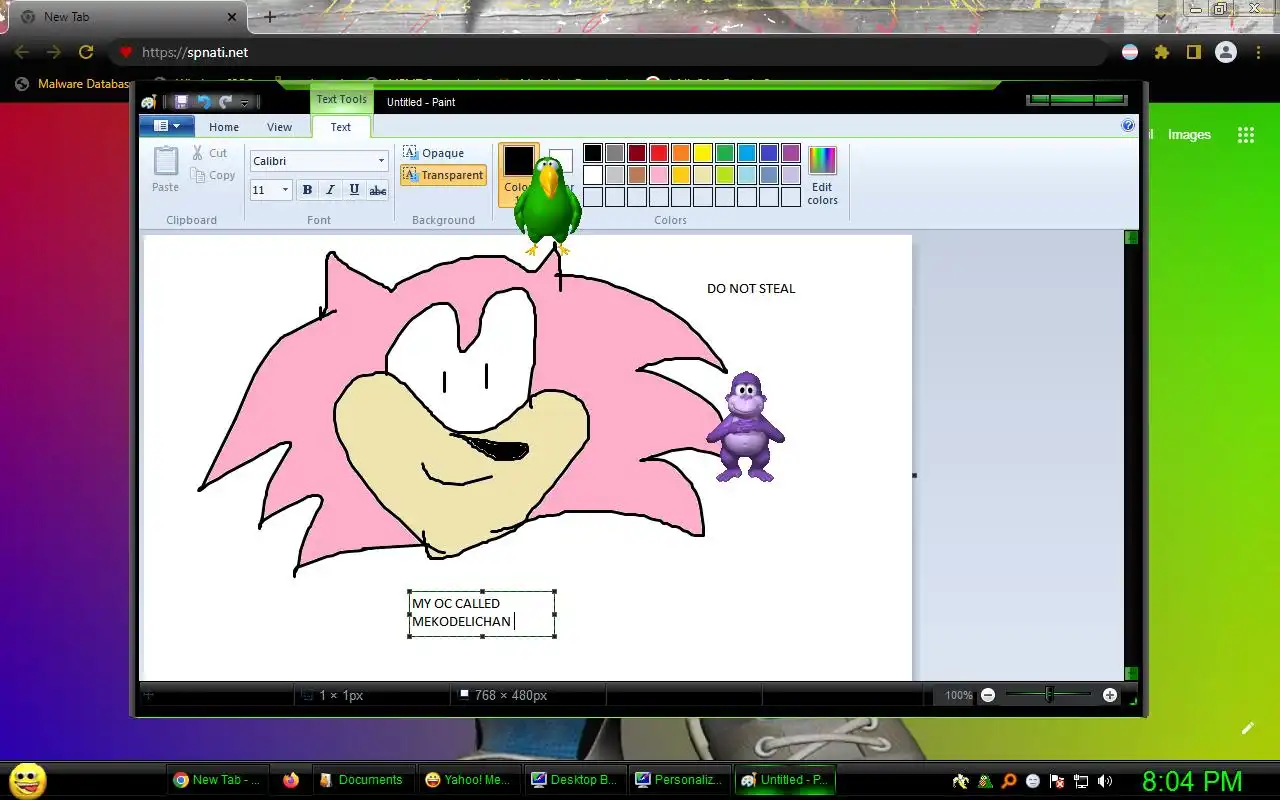
Task: Pick the rose pink palette color
Action: click(659, 175)
